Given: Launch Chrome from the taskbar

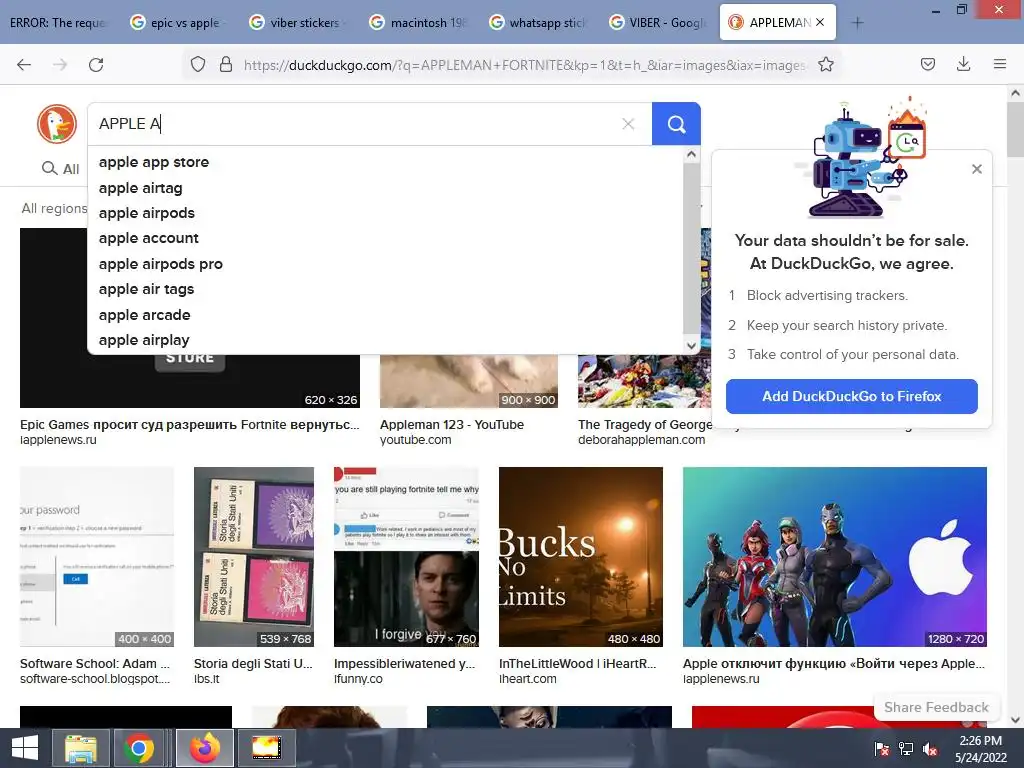Looking at the screenshot, I should coord(138,748).
